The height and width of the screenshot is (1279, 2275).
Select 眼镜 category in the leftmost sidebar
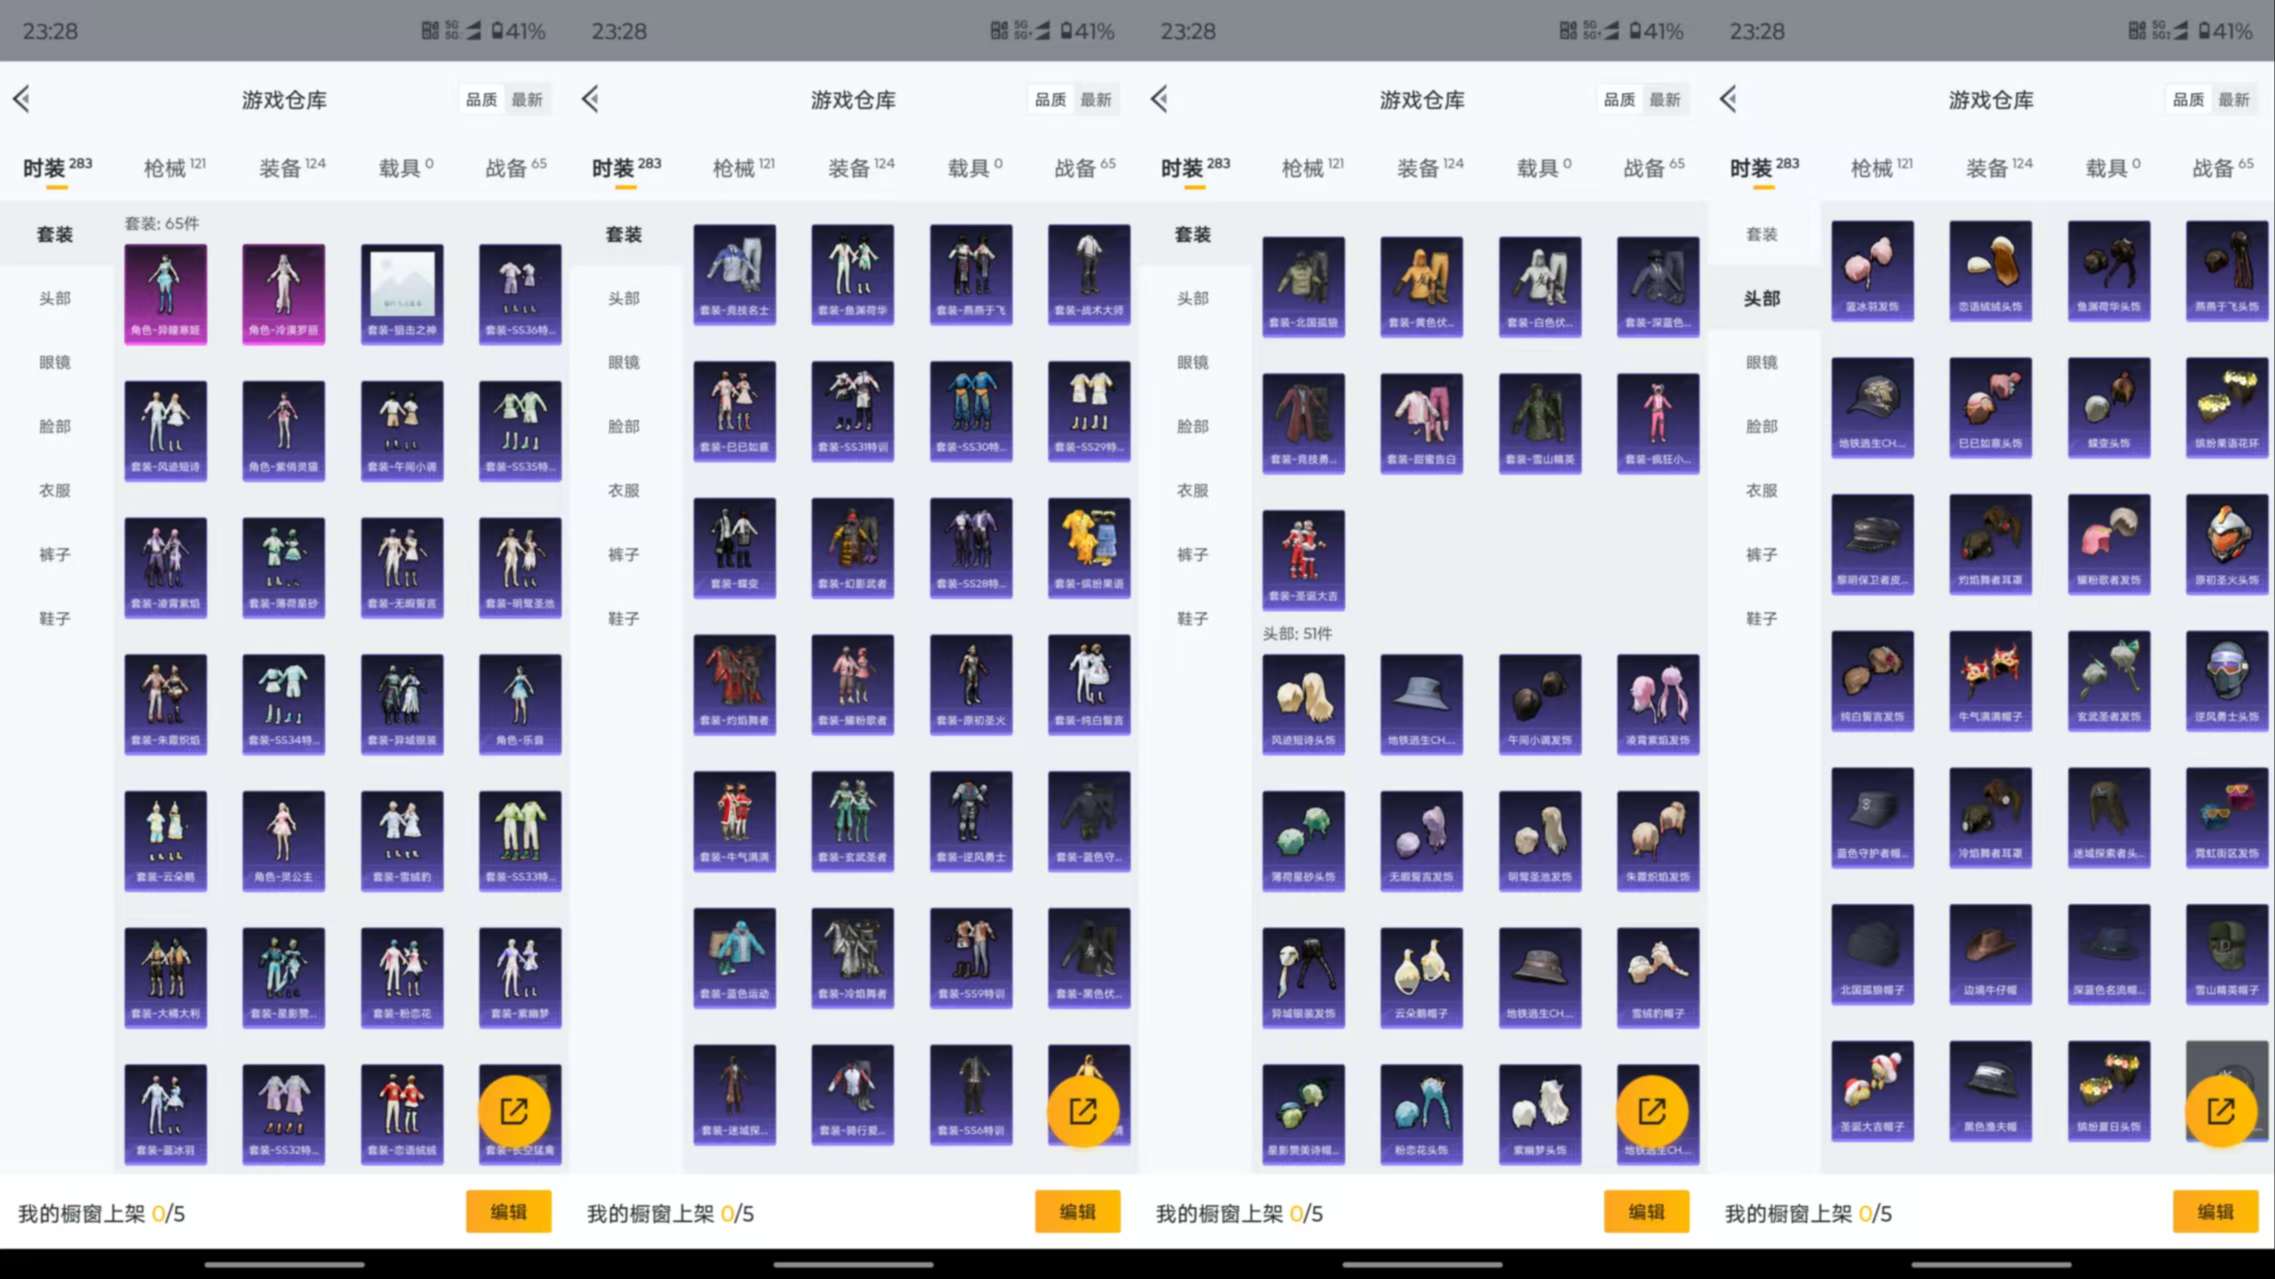[x=55, y=362]
